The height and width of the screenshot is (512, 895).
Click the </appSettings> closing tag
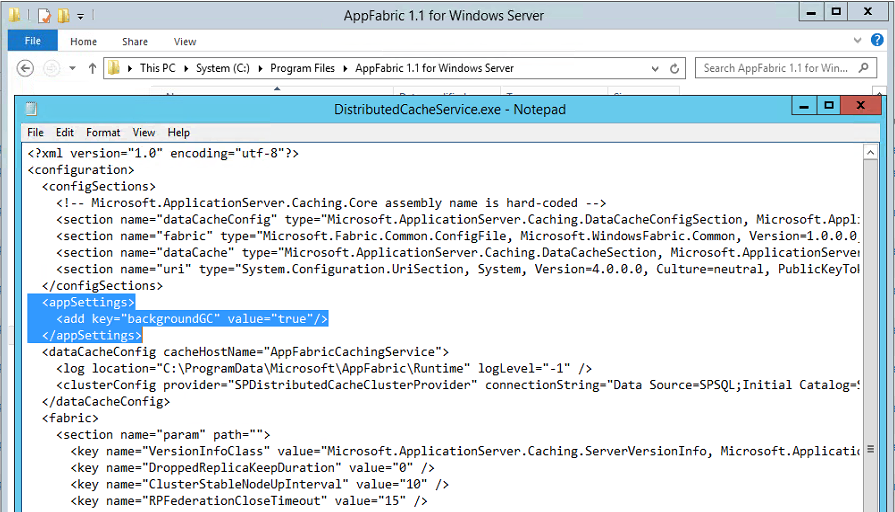[x=92, y=336]
